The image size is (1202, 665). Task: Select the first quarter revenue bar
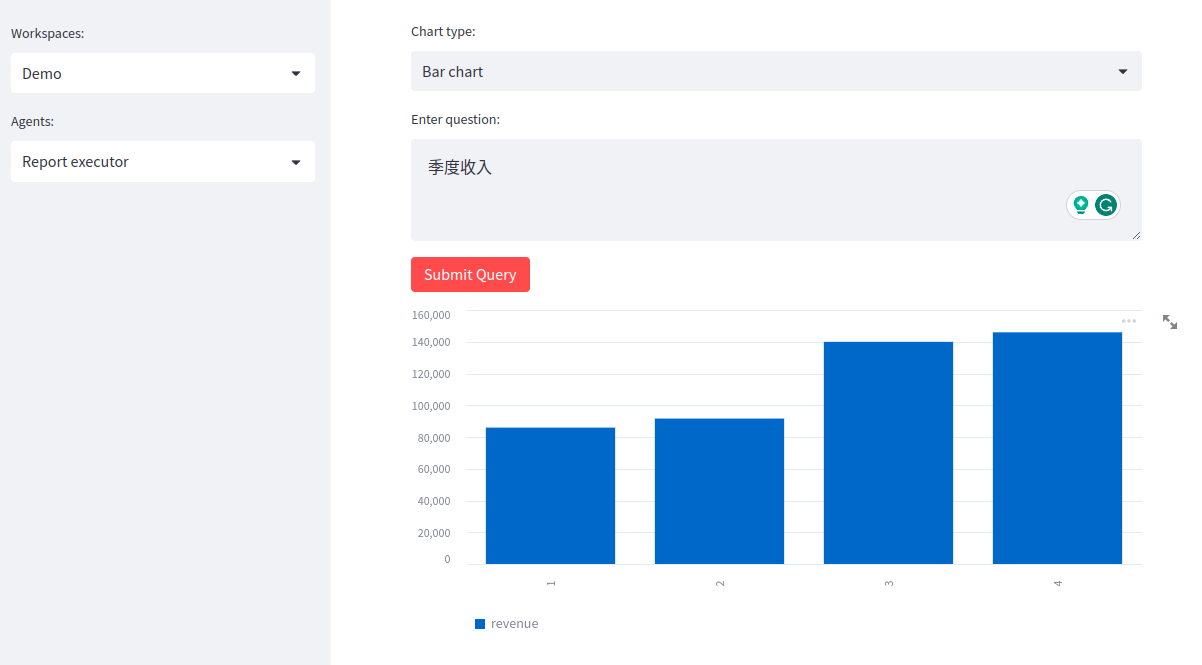pos(550,495)
